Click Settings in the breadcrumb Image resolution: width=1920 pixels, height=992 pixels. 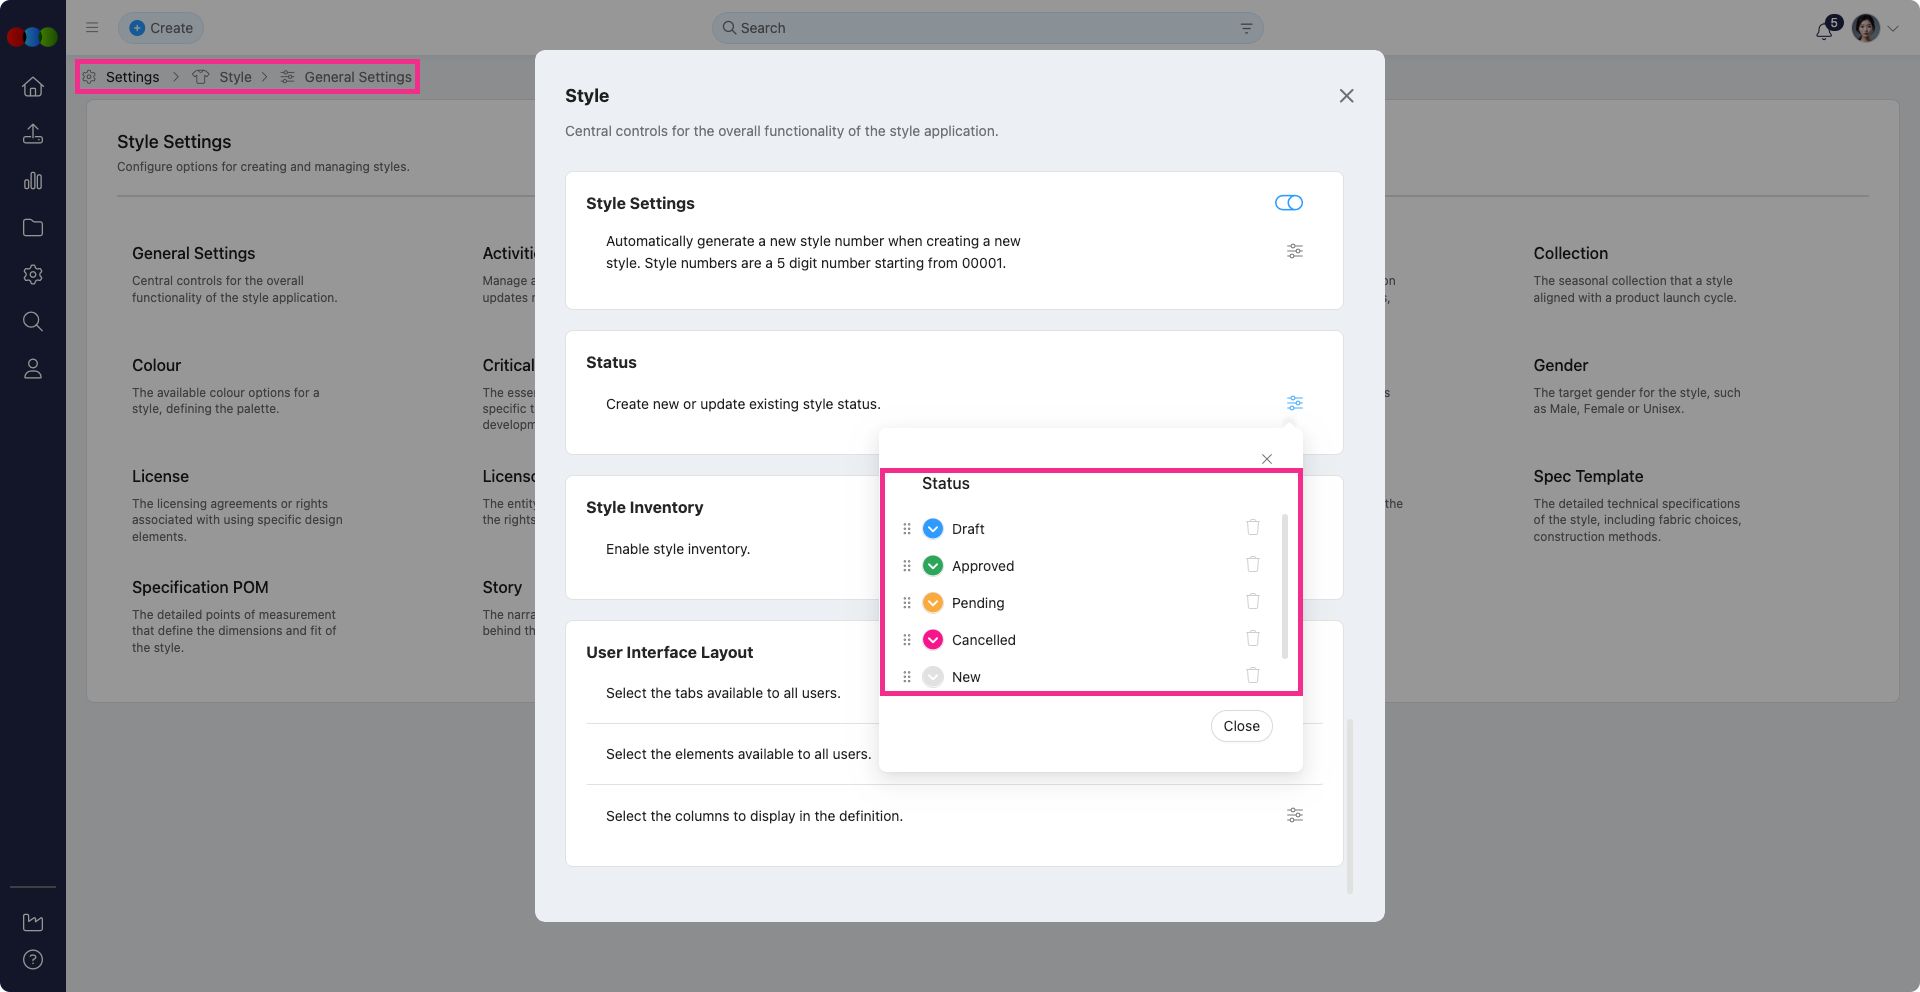[132, 77]
